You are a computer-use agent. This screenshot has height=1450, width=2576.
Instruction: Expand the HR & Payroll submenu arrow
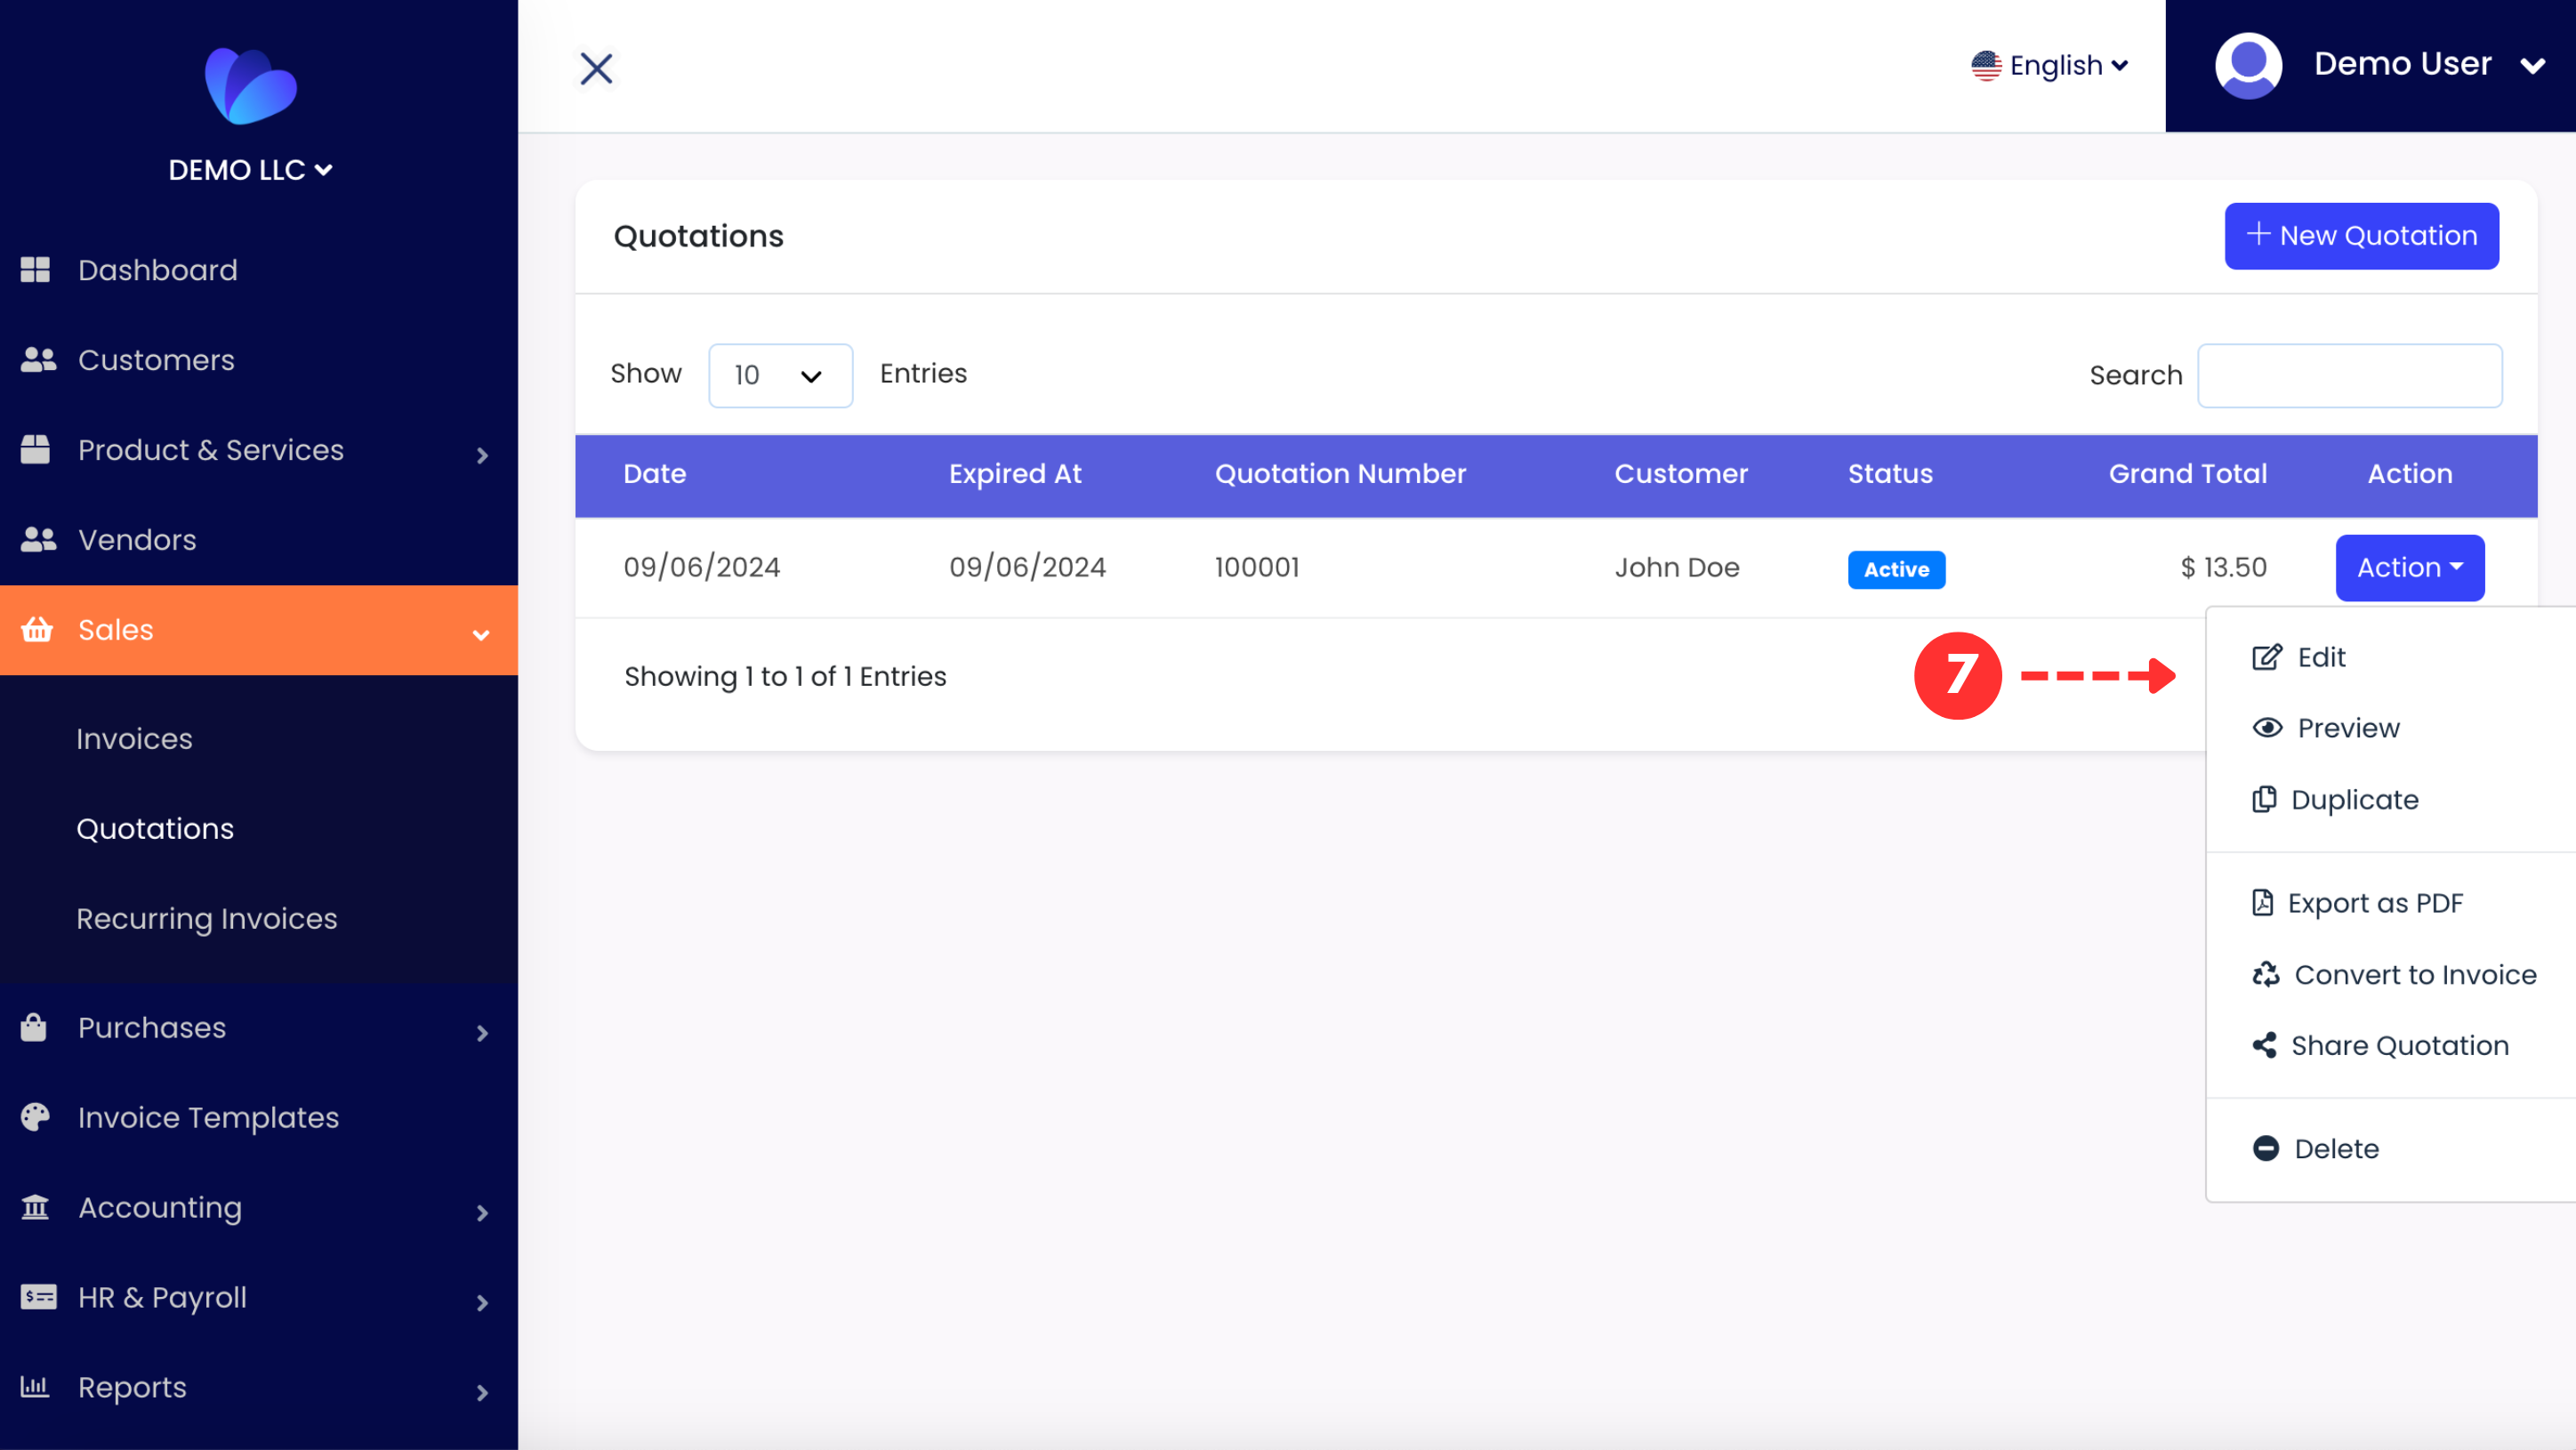click(482, 1303)
